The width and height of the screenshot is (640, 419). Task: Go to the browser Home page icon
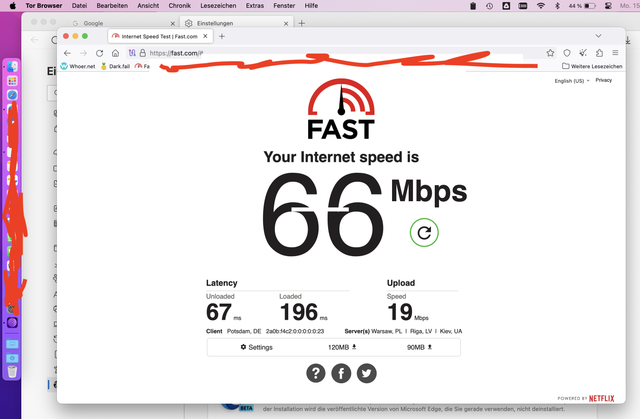[x=116, y=53]
